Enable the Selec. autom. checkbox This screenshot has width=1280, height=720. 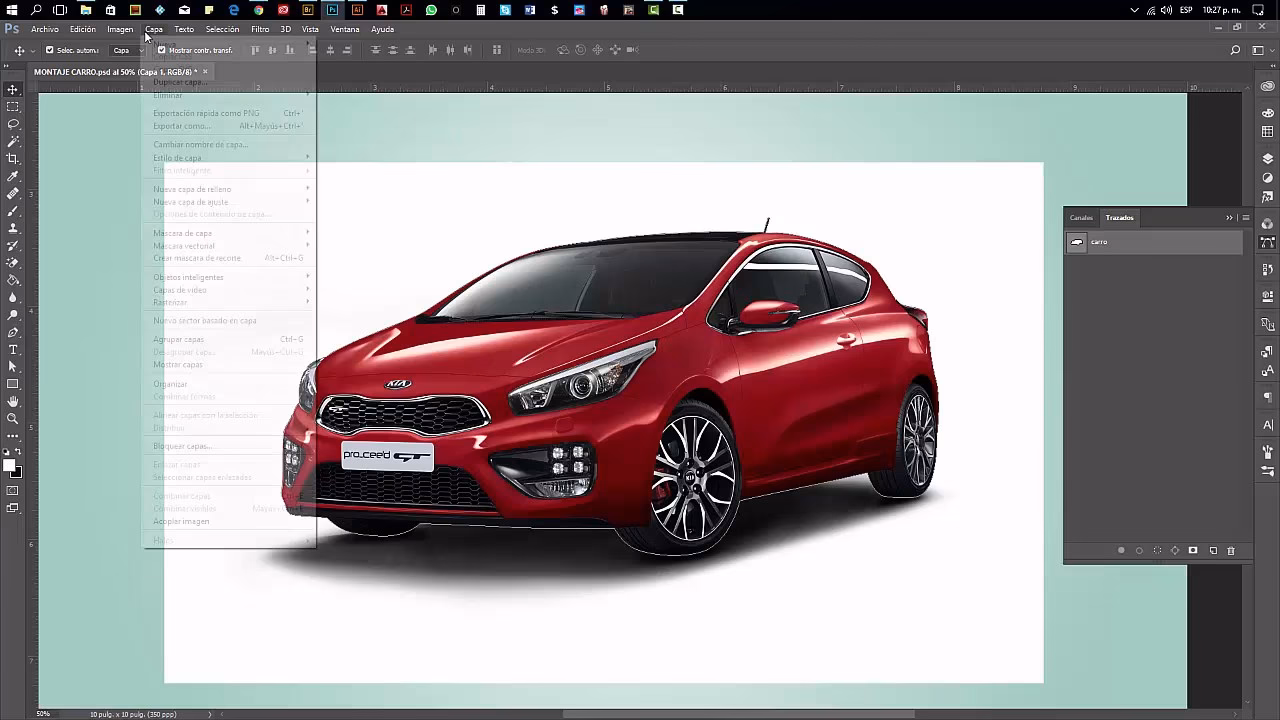[49, 49]
